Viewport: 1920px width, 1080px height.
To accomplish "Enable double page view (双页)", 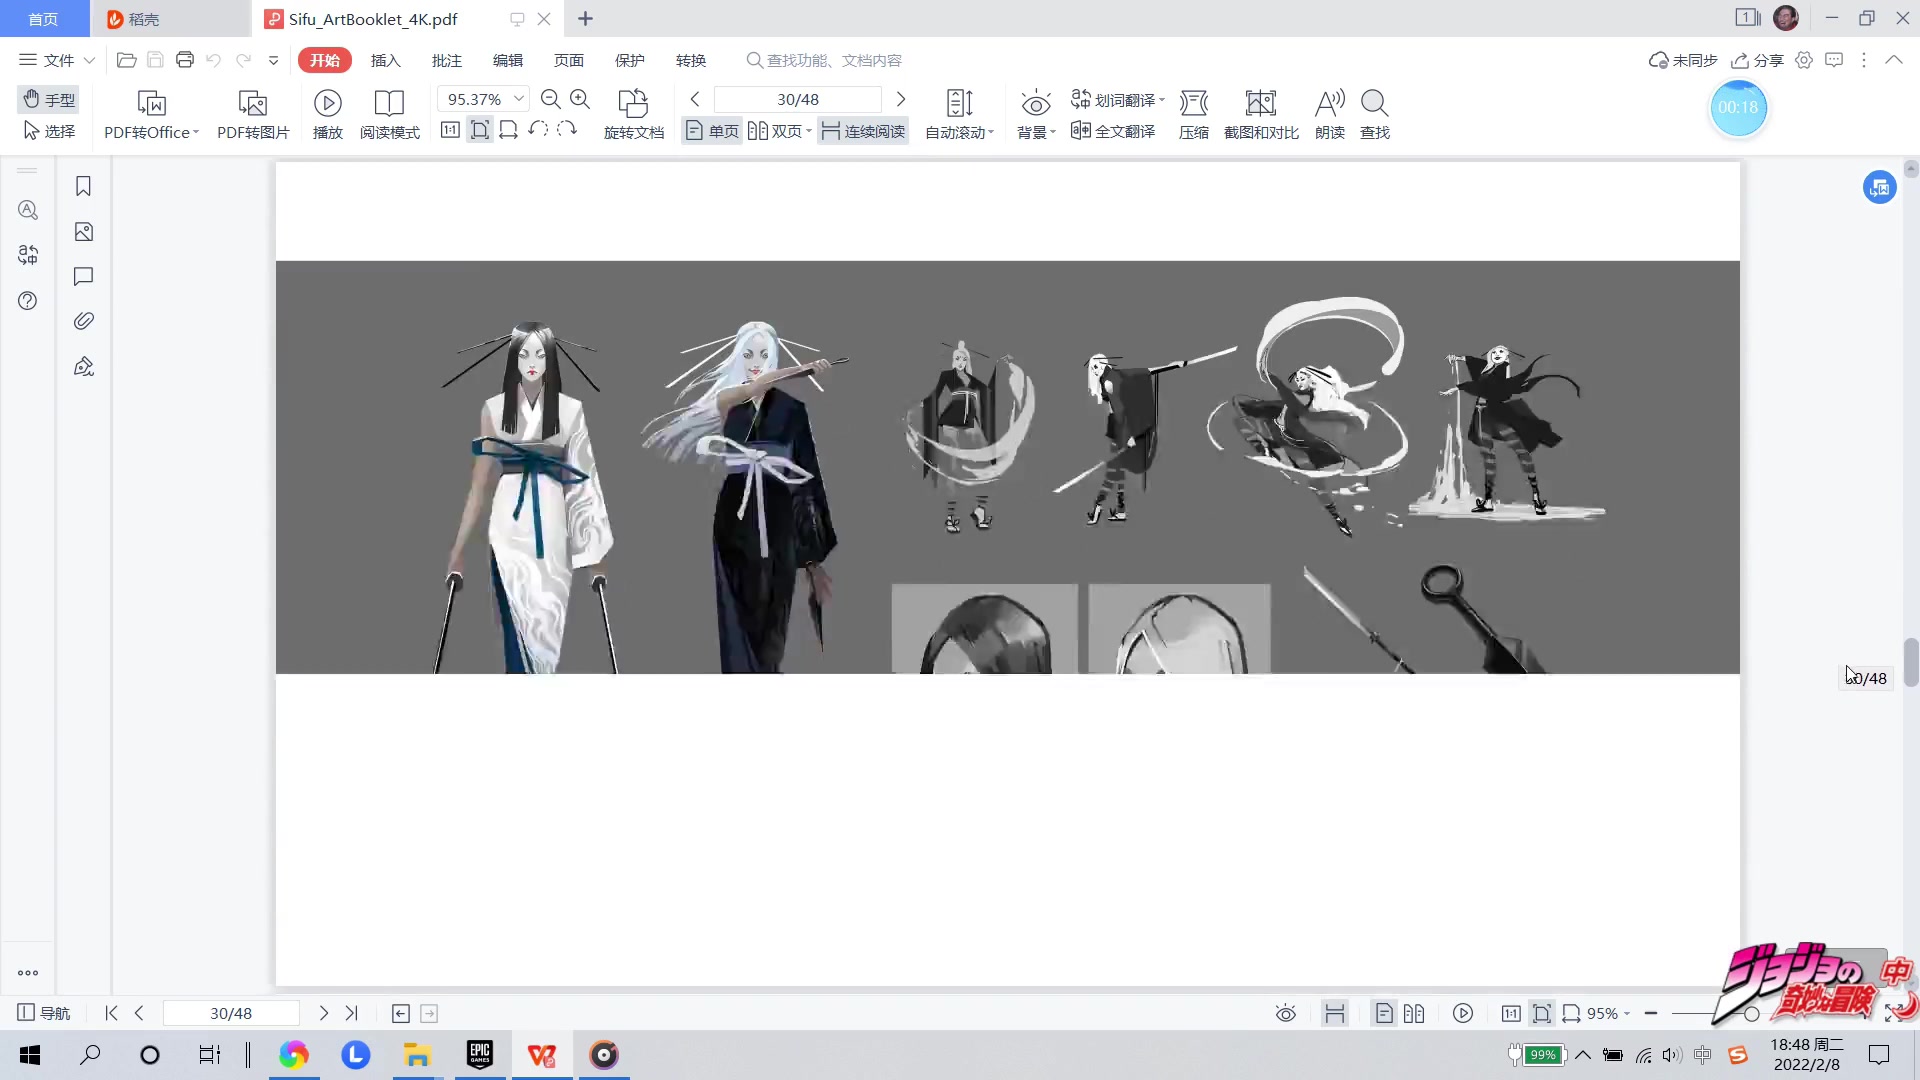I will 780,131.
